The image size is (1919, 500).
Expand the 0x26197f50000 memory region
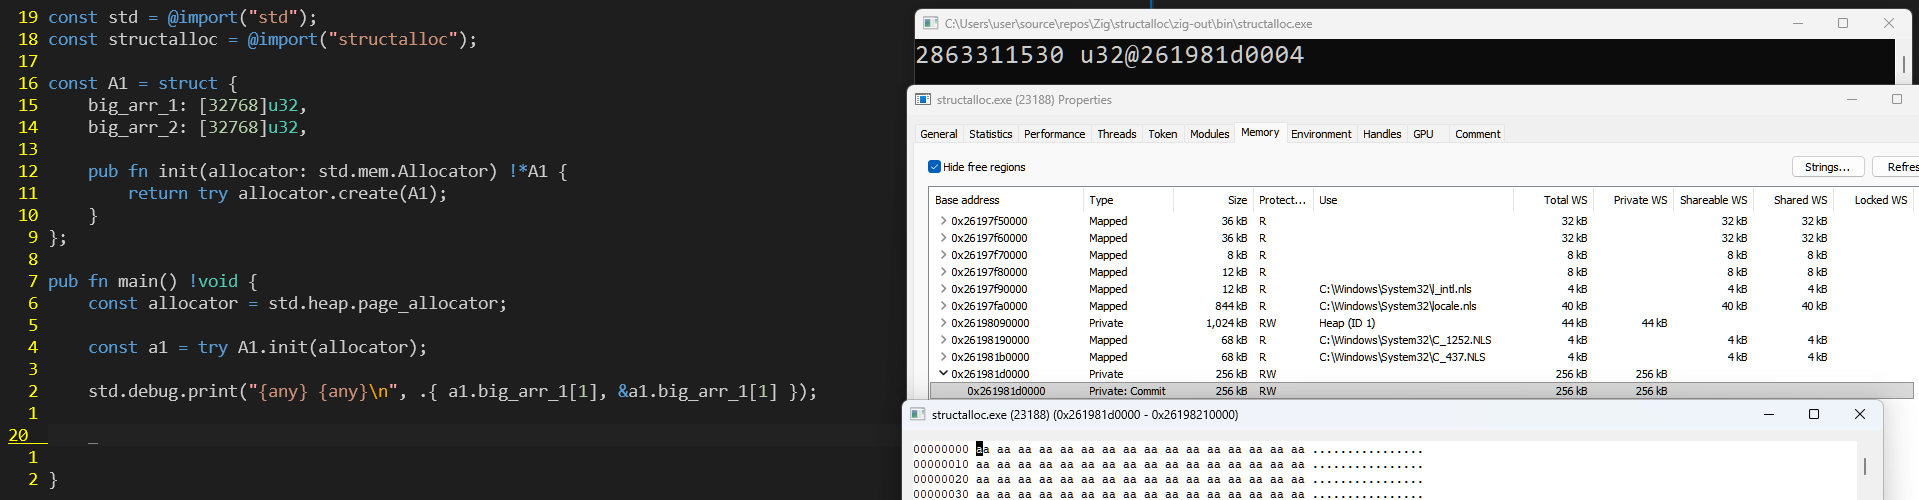click(x=942, y=221)
